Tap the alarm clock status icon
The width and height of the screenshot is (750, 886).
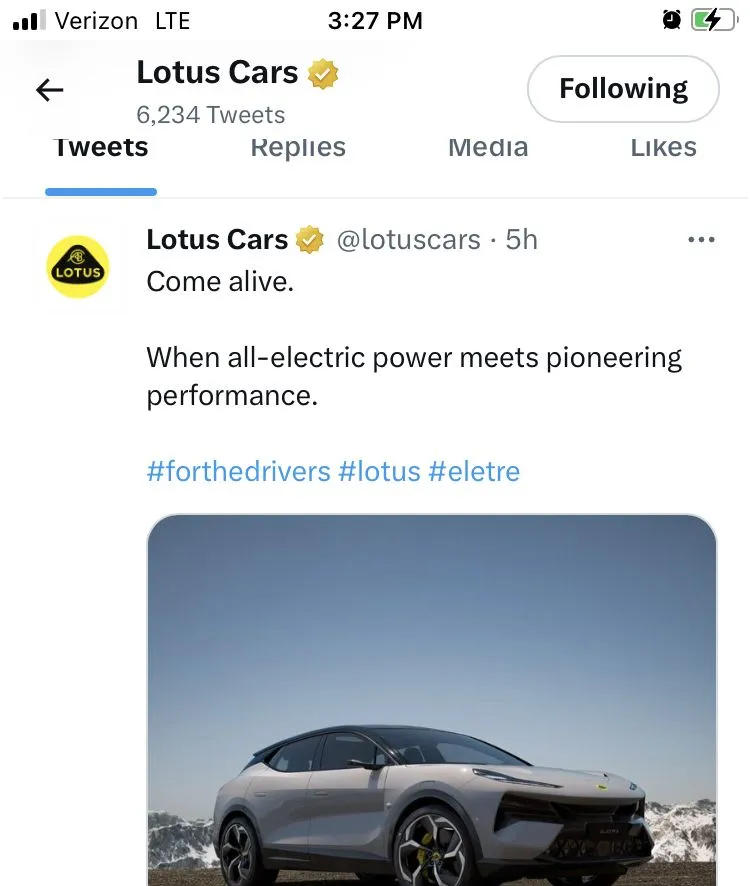point(671,20)
